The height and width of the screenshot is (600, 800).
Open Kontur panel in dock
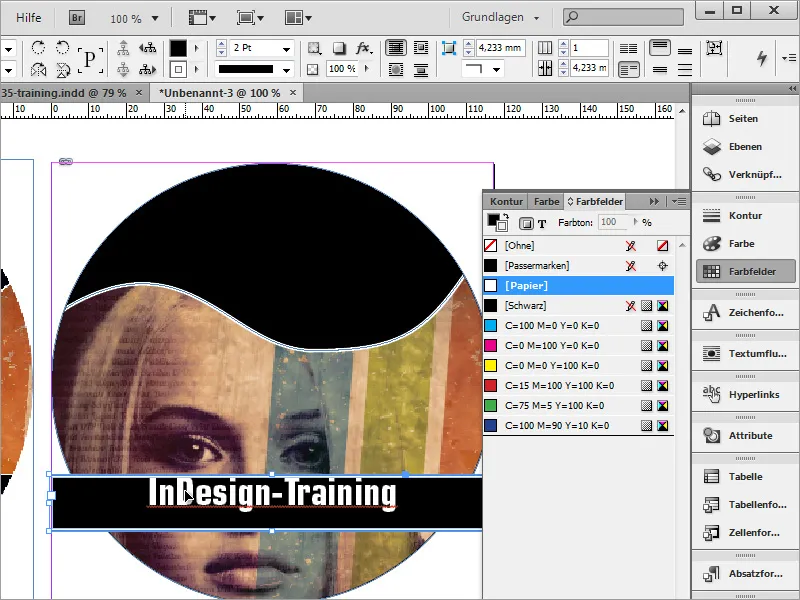[744, 215]
